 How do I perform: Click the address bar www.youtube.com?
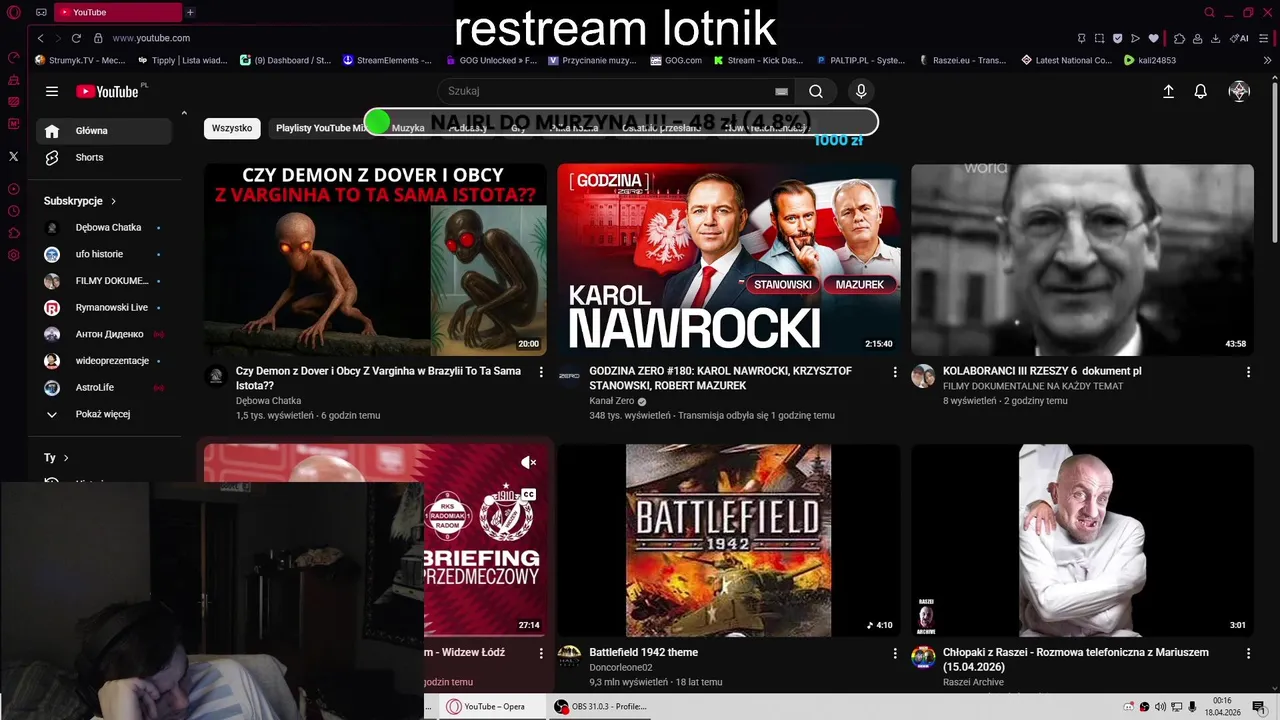[151, 38]
